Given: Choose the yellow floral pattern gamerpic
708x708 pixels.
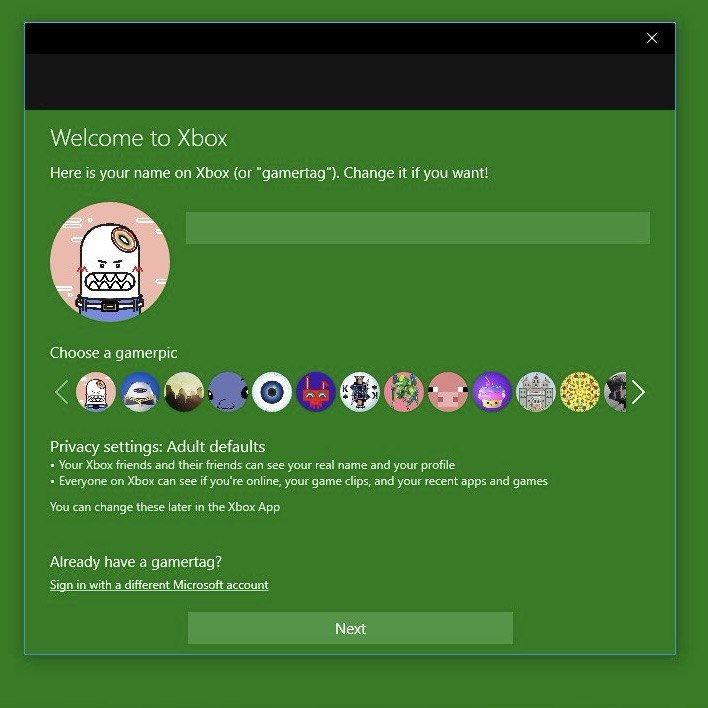Looking at the screenshot, I should coord(580,392).
